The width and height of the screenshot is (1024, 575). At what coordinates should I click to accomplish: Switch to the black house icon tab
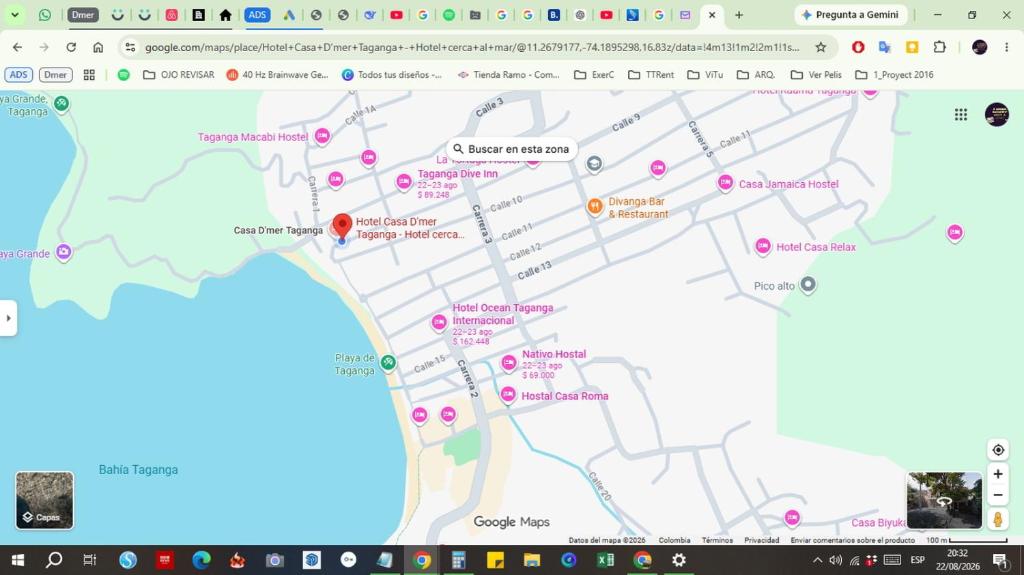225,14
